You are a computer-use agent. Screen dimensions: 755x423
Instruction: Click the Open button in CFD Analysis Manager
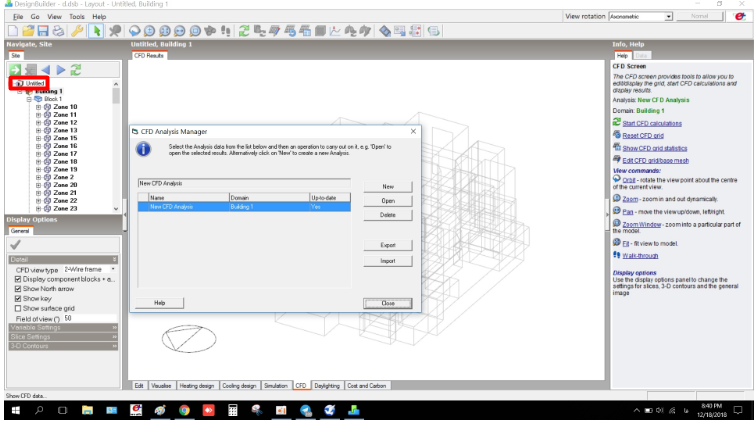coord(388,201)
